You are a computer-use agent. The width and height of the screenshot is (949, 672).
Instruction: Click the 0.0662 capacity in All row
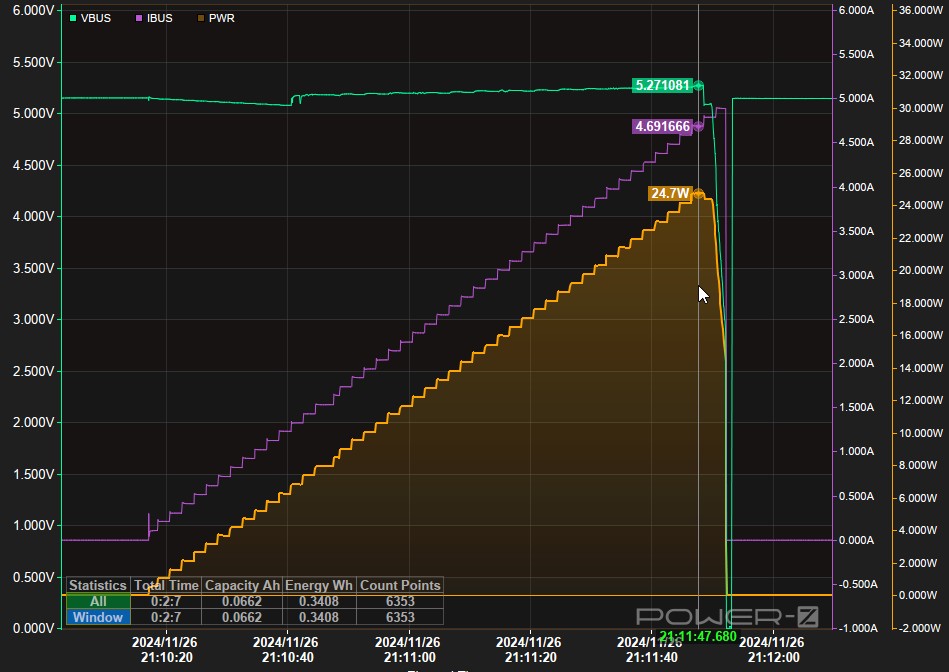pos(242,601)
